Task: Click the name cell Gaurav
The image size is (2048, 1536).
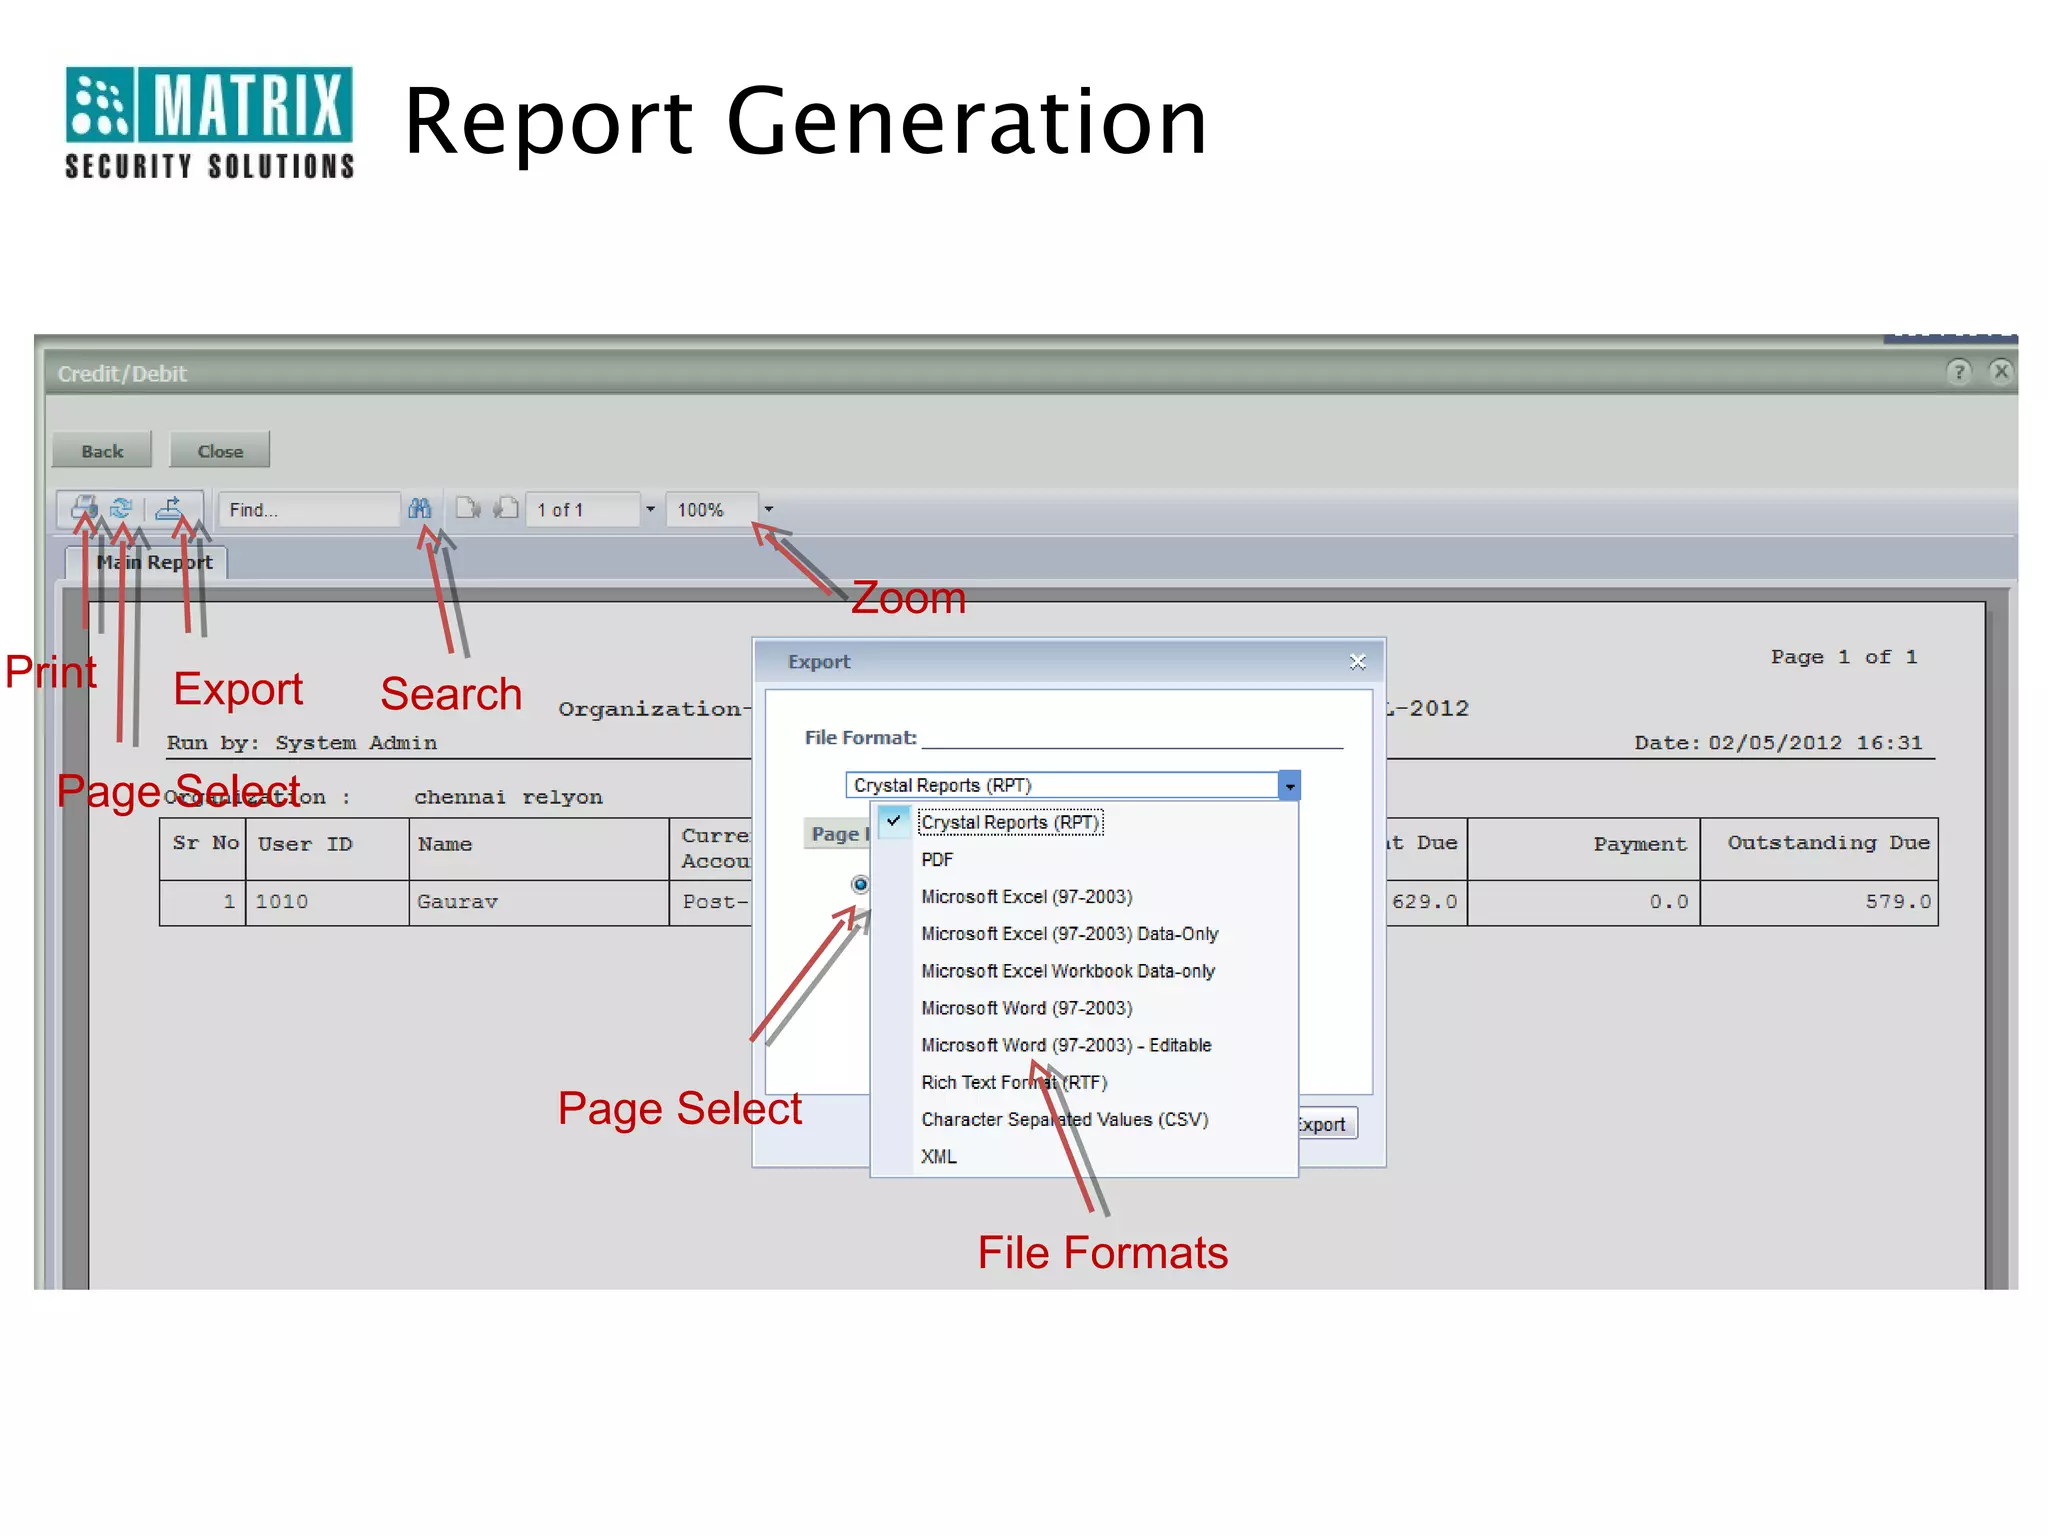Action: pos(539,902)
